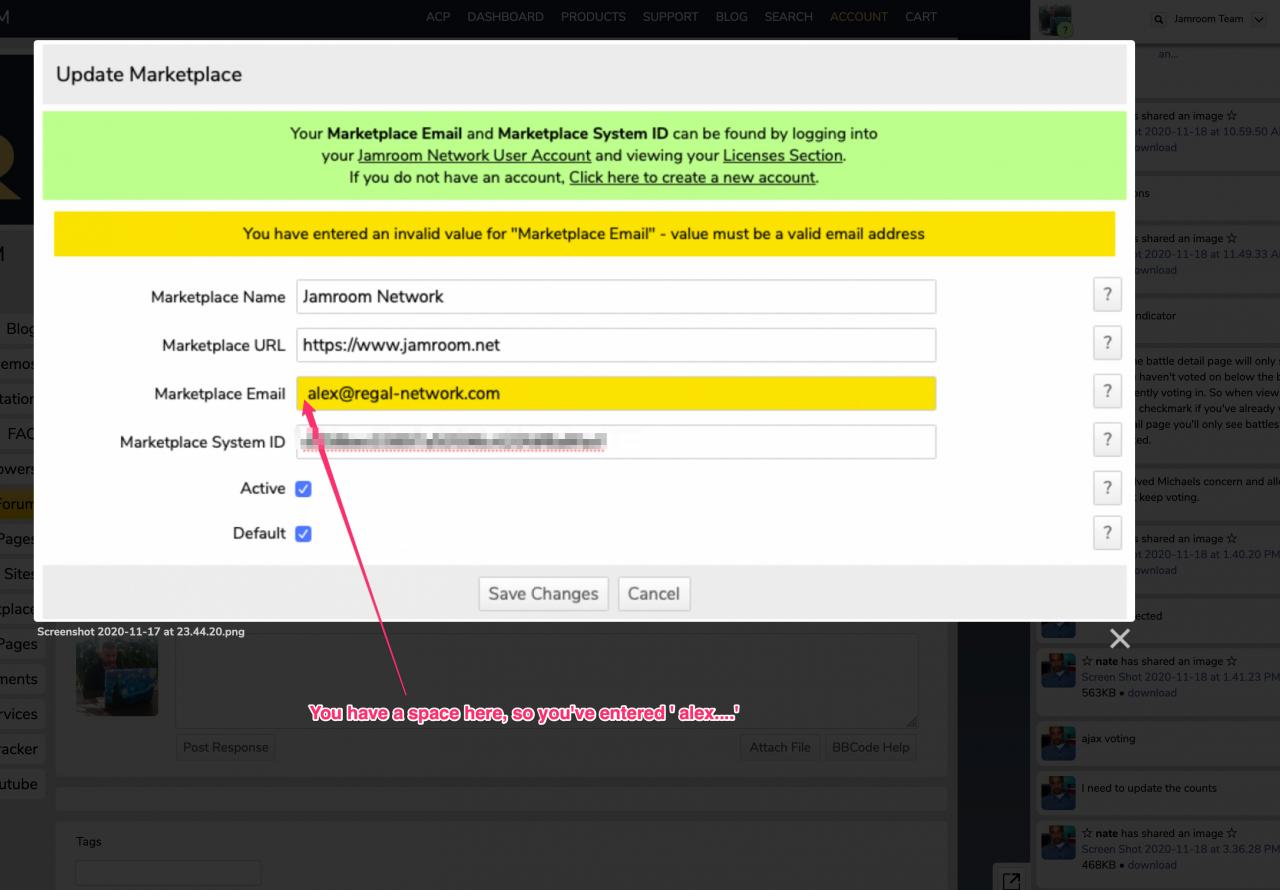Click the download link next to 563KB
This screenshot has height=890, width=1280.
click(1151, 693)
